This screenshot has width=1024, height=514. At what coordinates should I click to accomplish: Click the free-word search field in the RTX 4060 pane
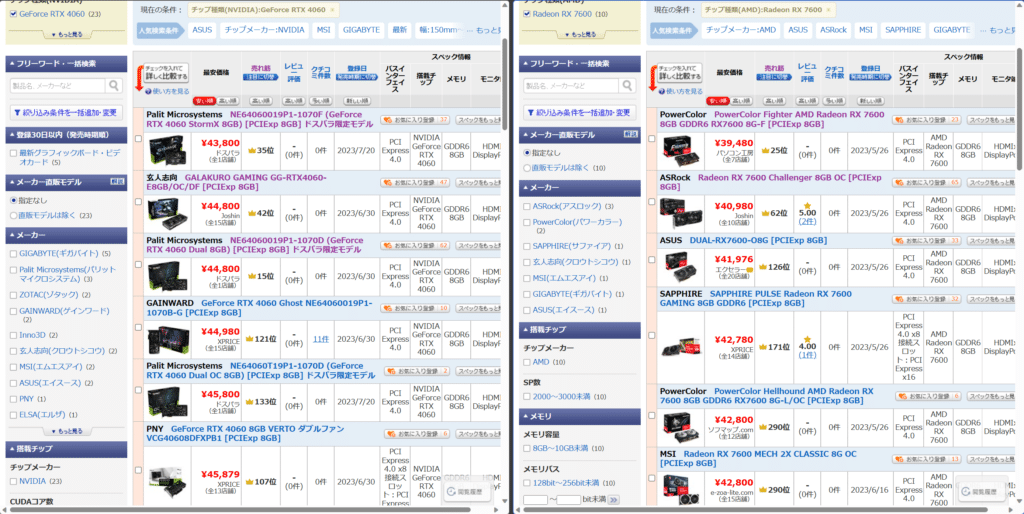[57, 86]
